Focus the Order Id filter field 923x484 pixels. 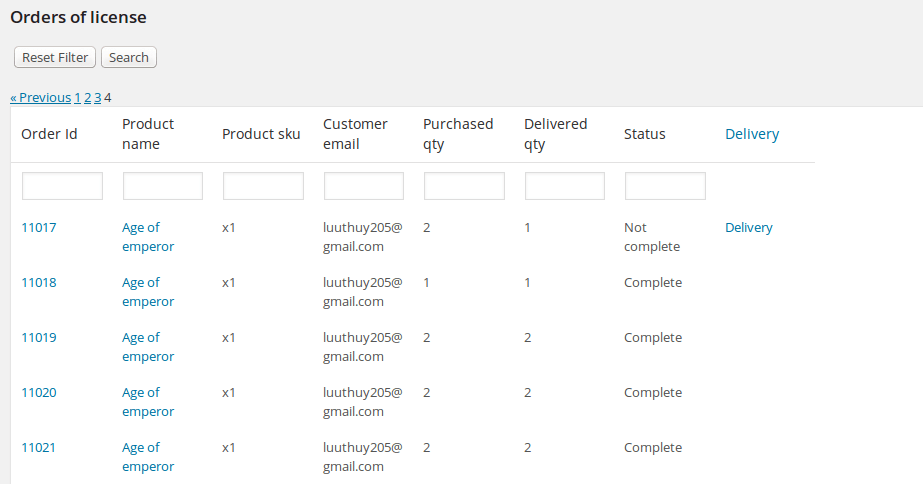click(62, 186)
